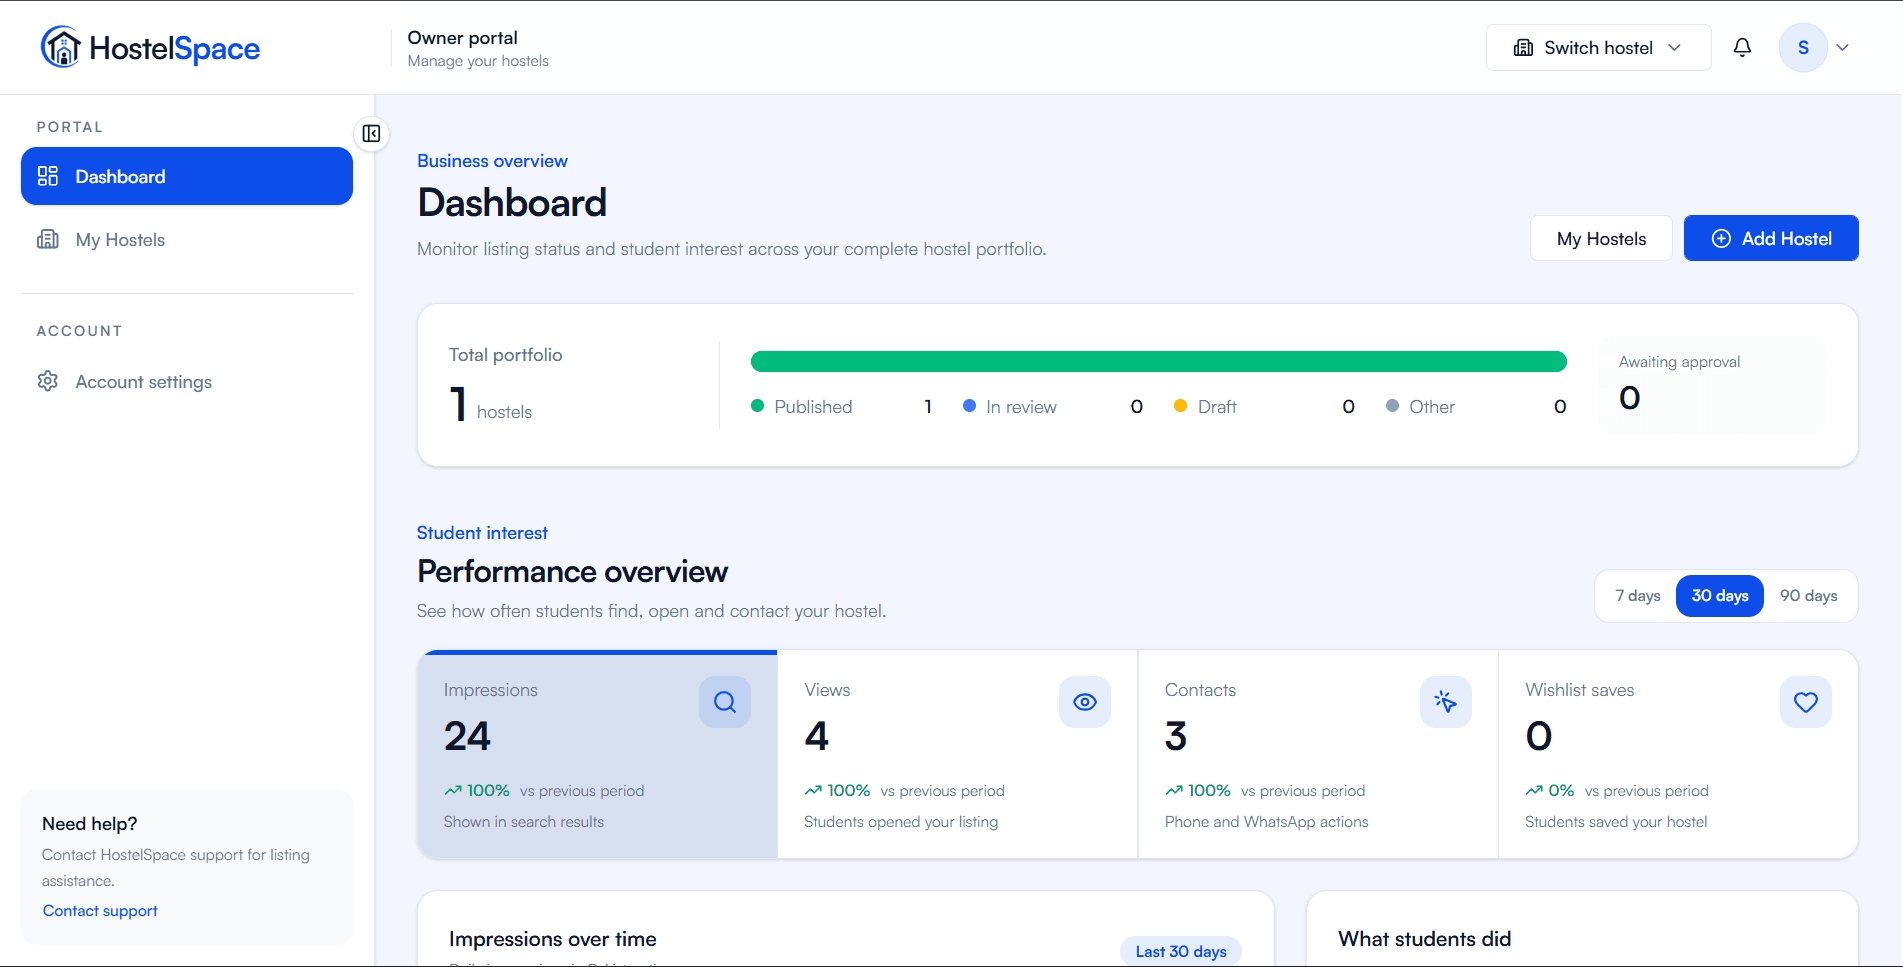Click the My Hostels header button
Viewport: 1903px width, 967px height.
pyautogui.click(x=1601, y=238)
